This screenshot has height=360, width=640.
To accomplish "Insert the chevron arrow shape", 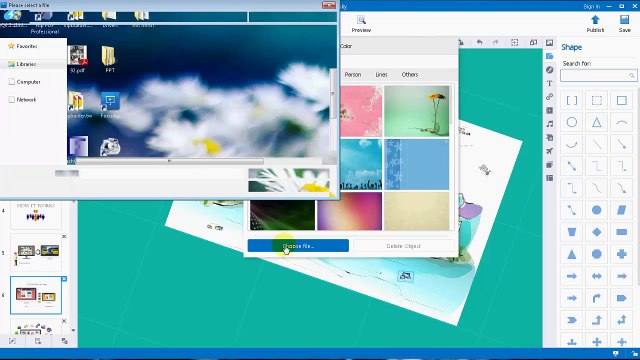I will coord(572,320).
